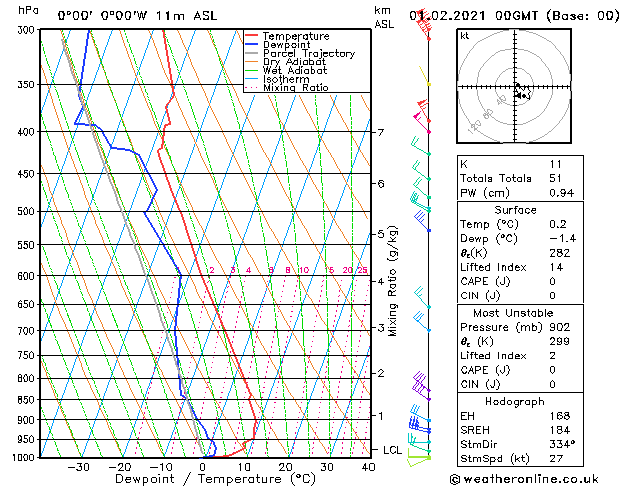The height and width of the screenshot is (486, 629).
Task: Click the "Dry Adiabat" legend entry
Action: pyautogui.click(x=294, y=62)
